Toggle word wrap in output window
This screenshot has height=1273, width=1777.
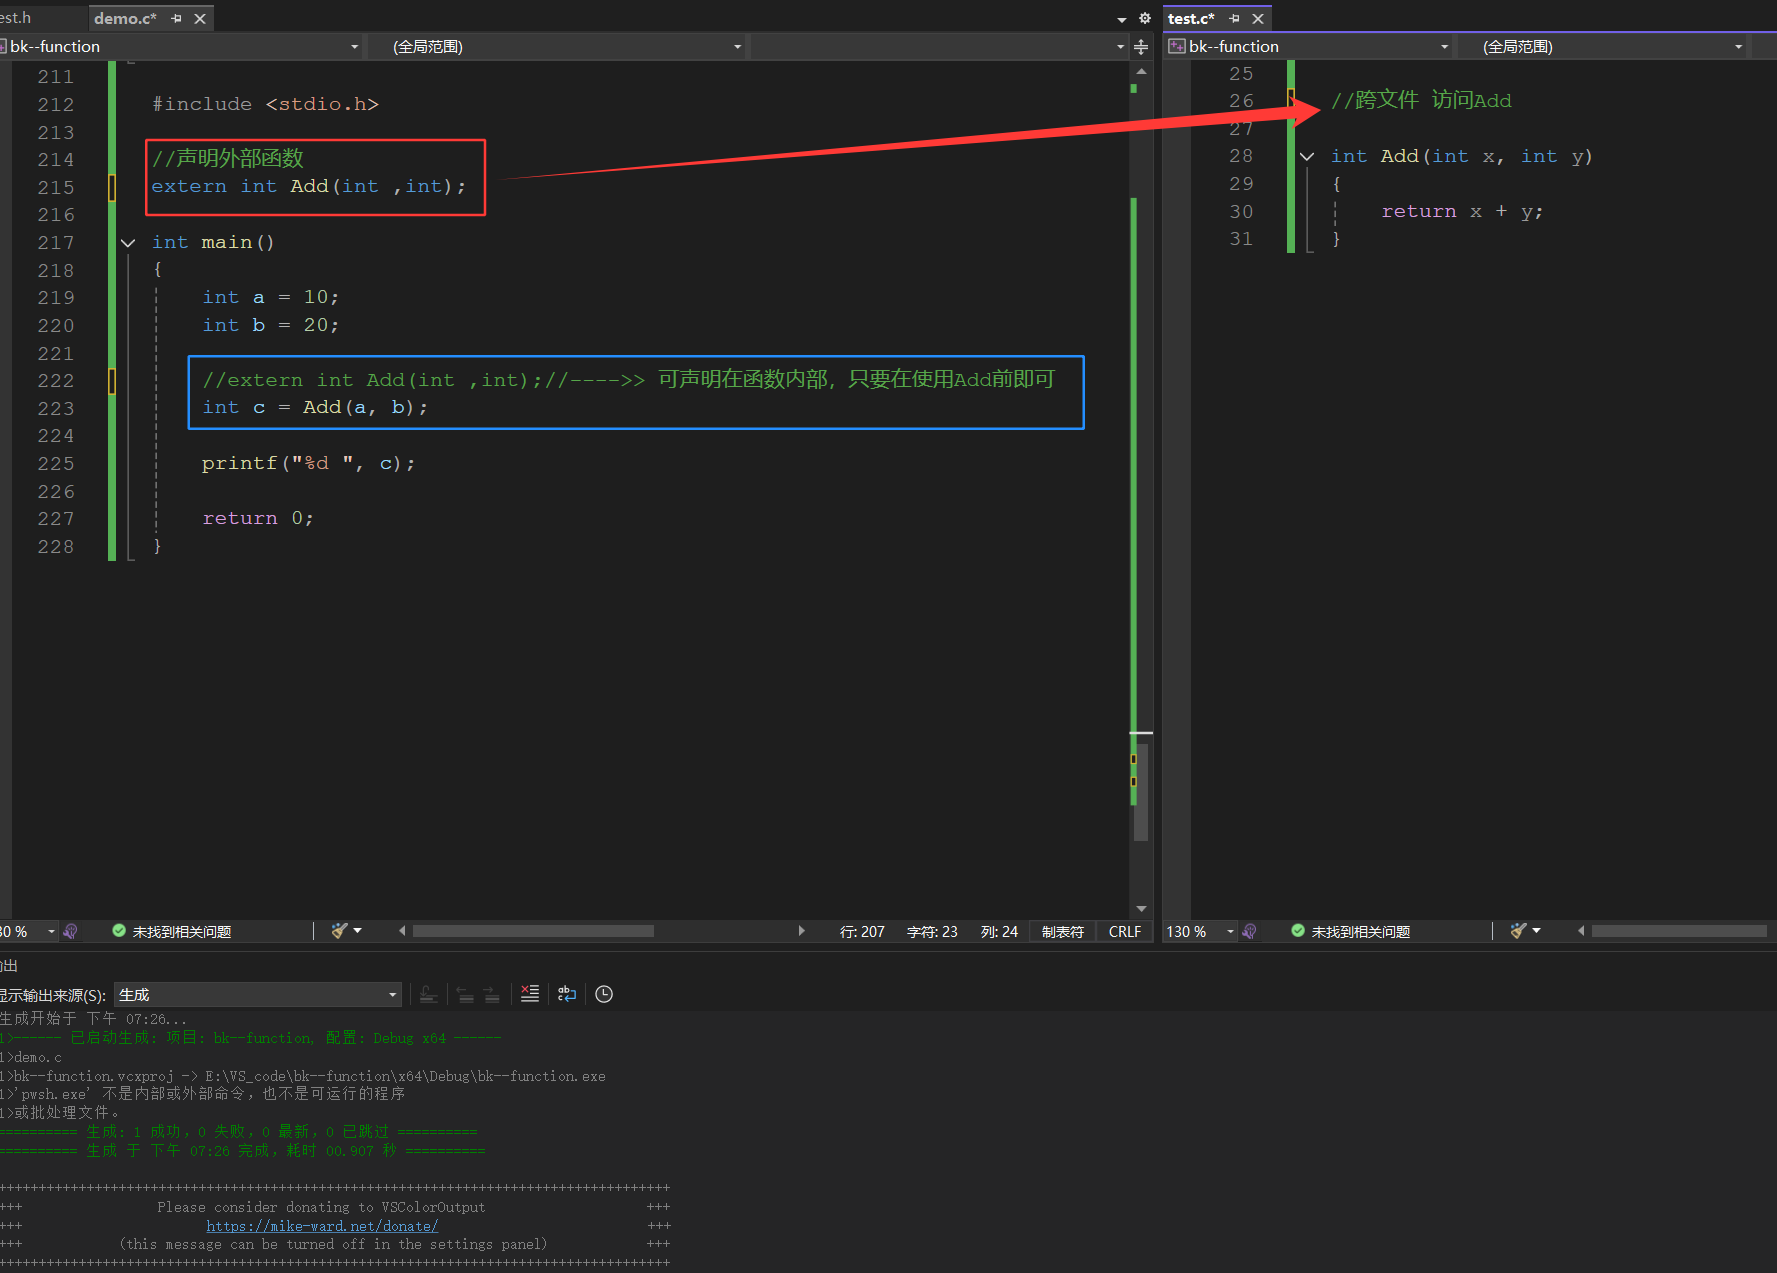coord(567,994)
